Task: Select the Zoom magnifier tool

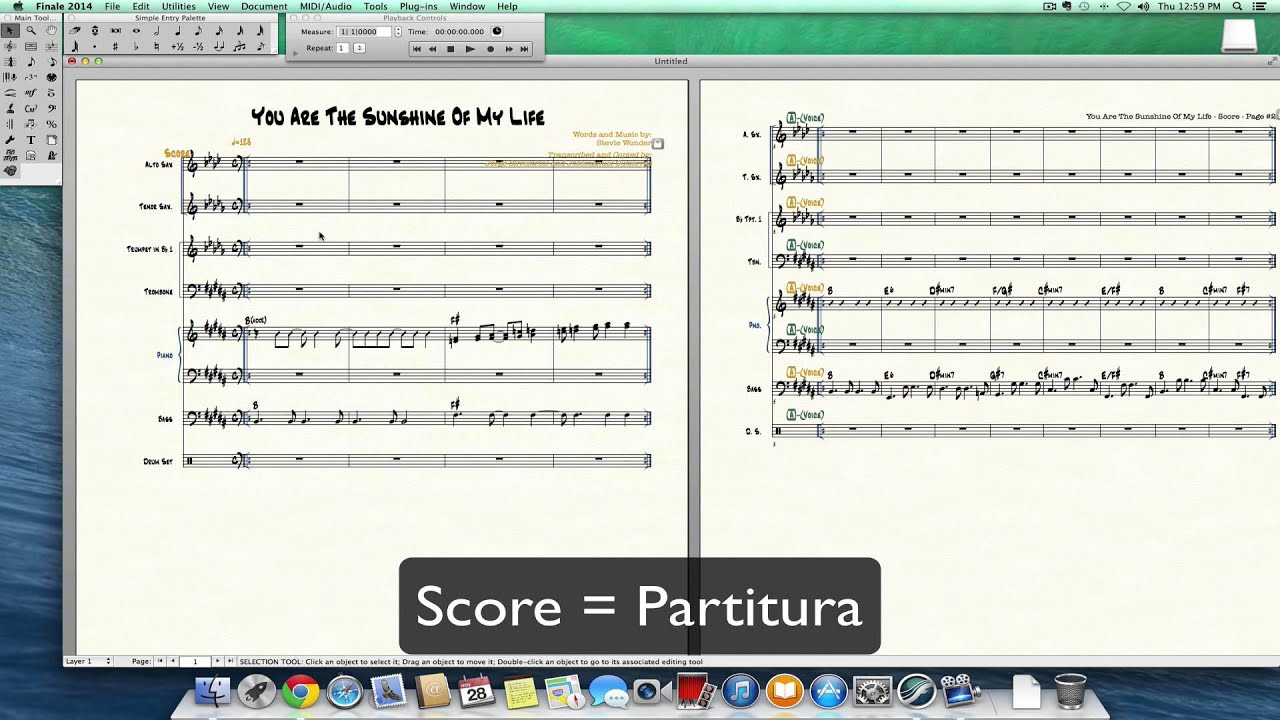Action: point(31,31)
